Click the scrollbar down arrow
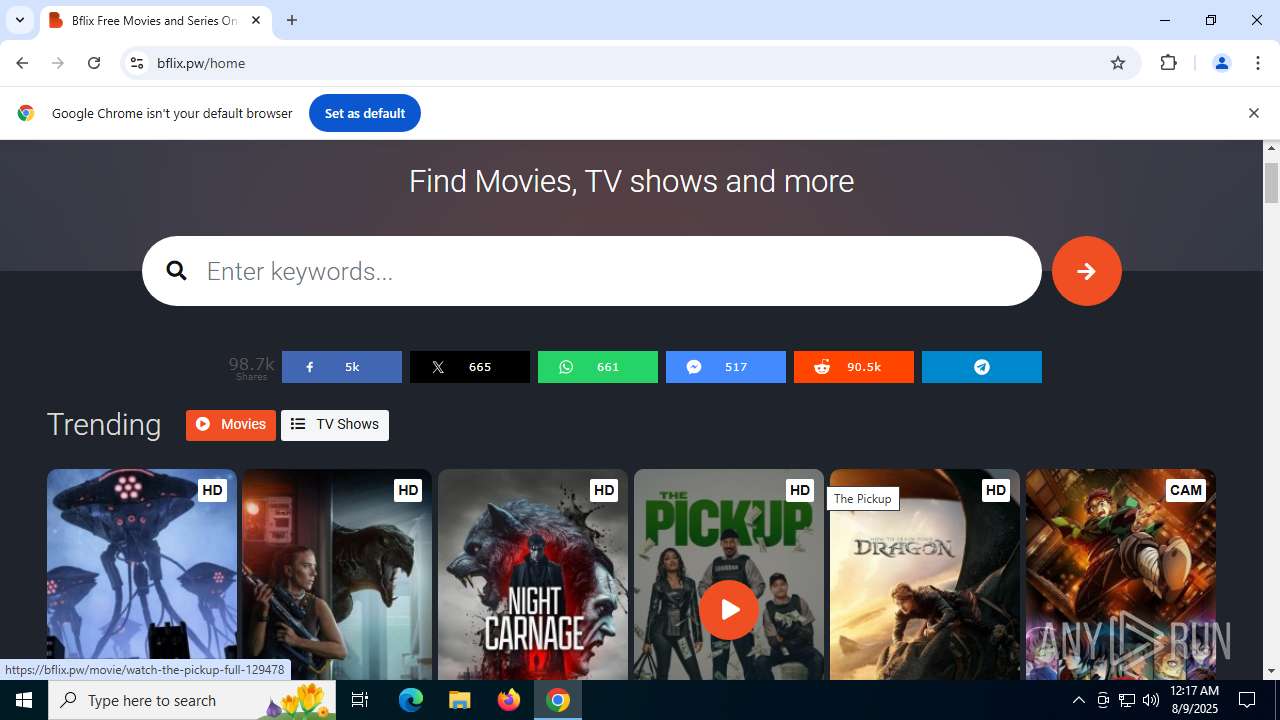Image resolution: width=1280 pixels, height=720 pixels. pos(1272,671)
